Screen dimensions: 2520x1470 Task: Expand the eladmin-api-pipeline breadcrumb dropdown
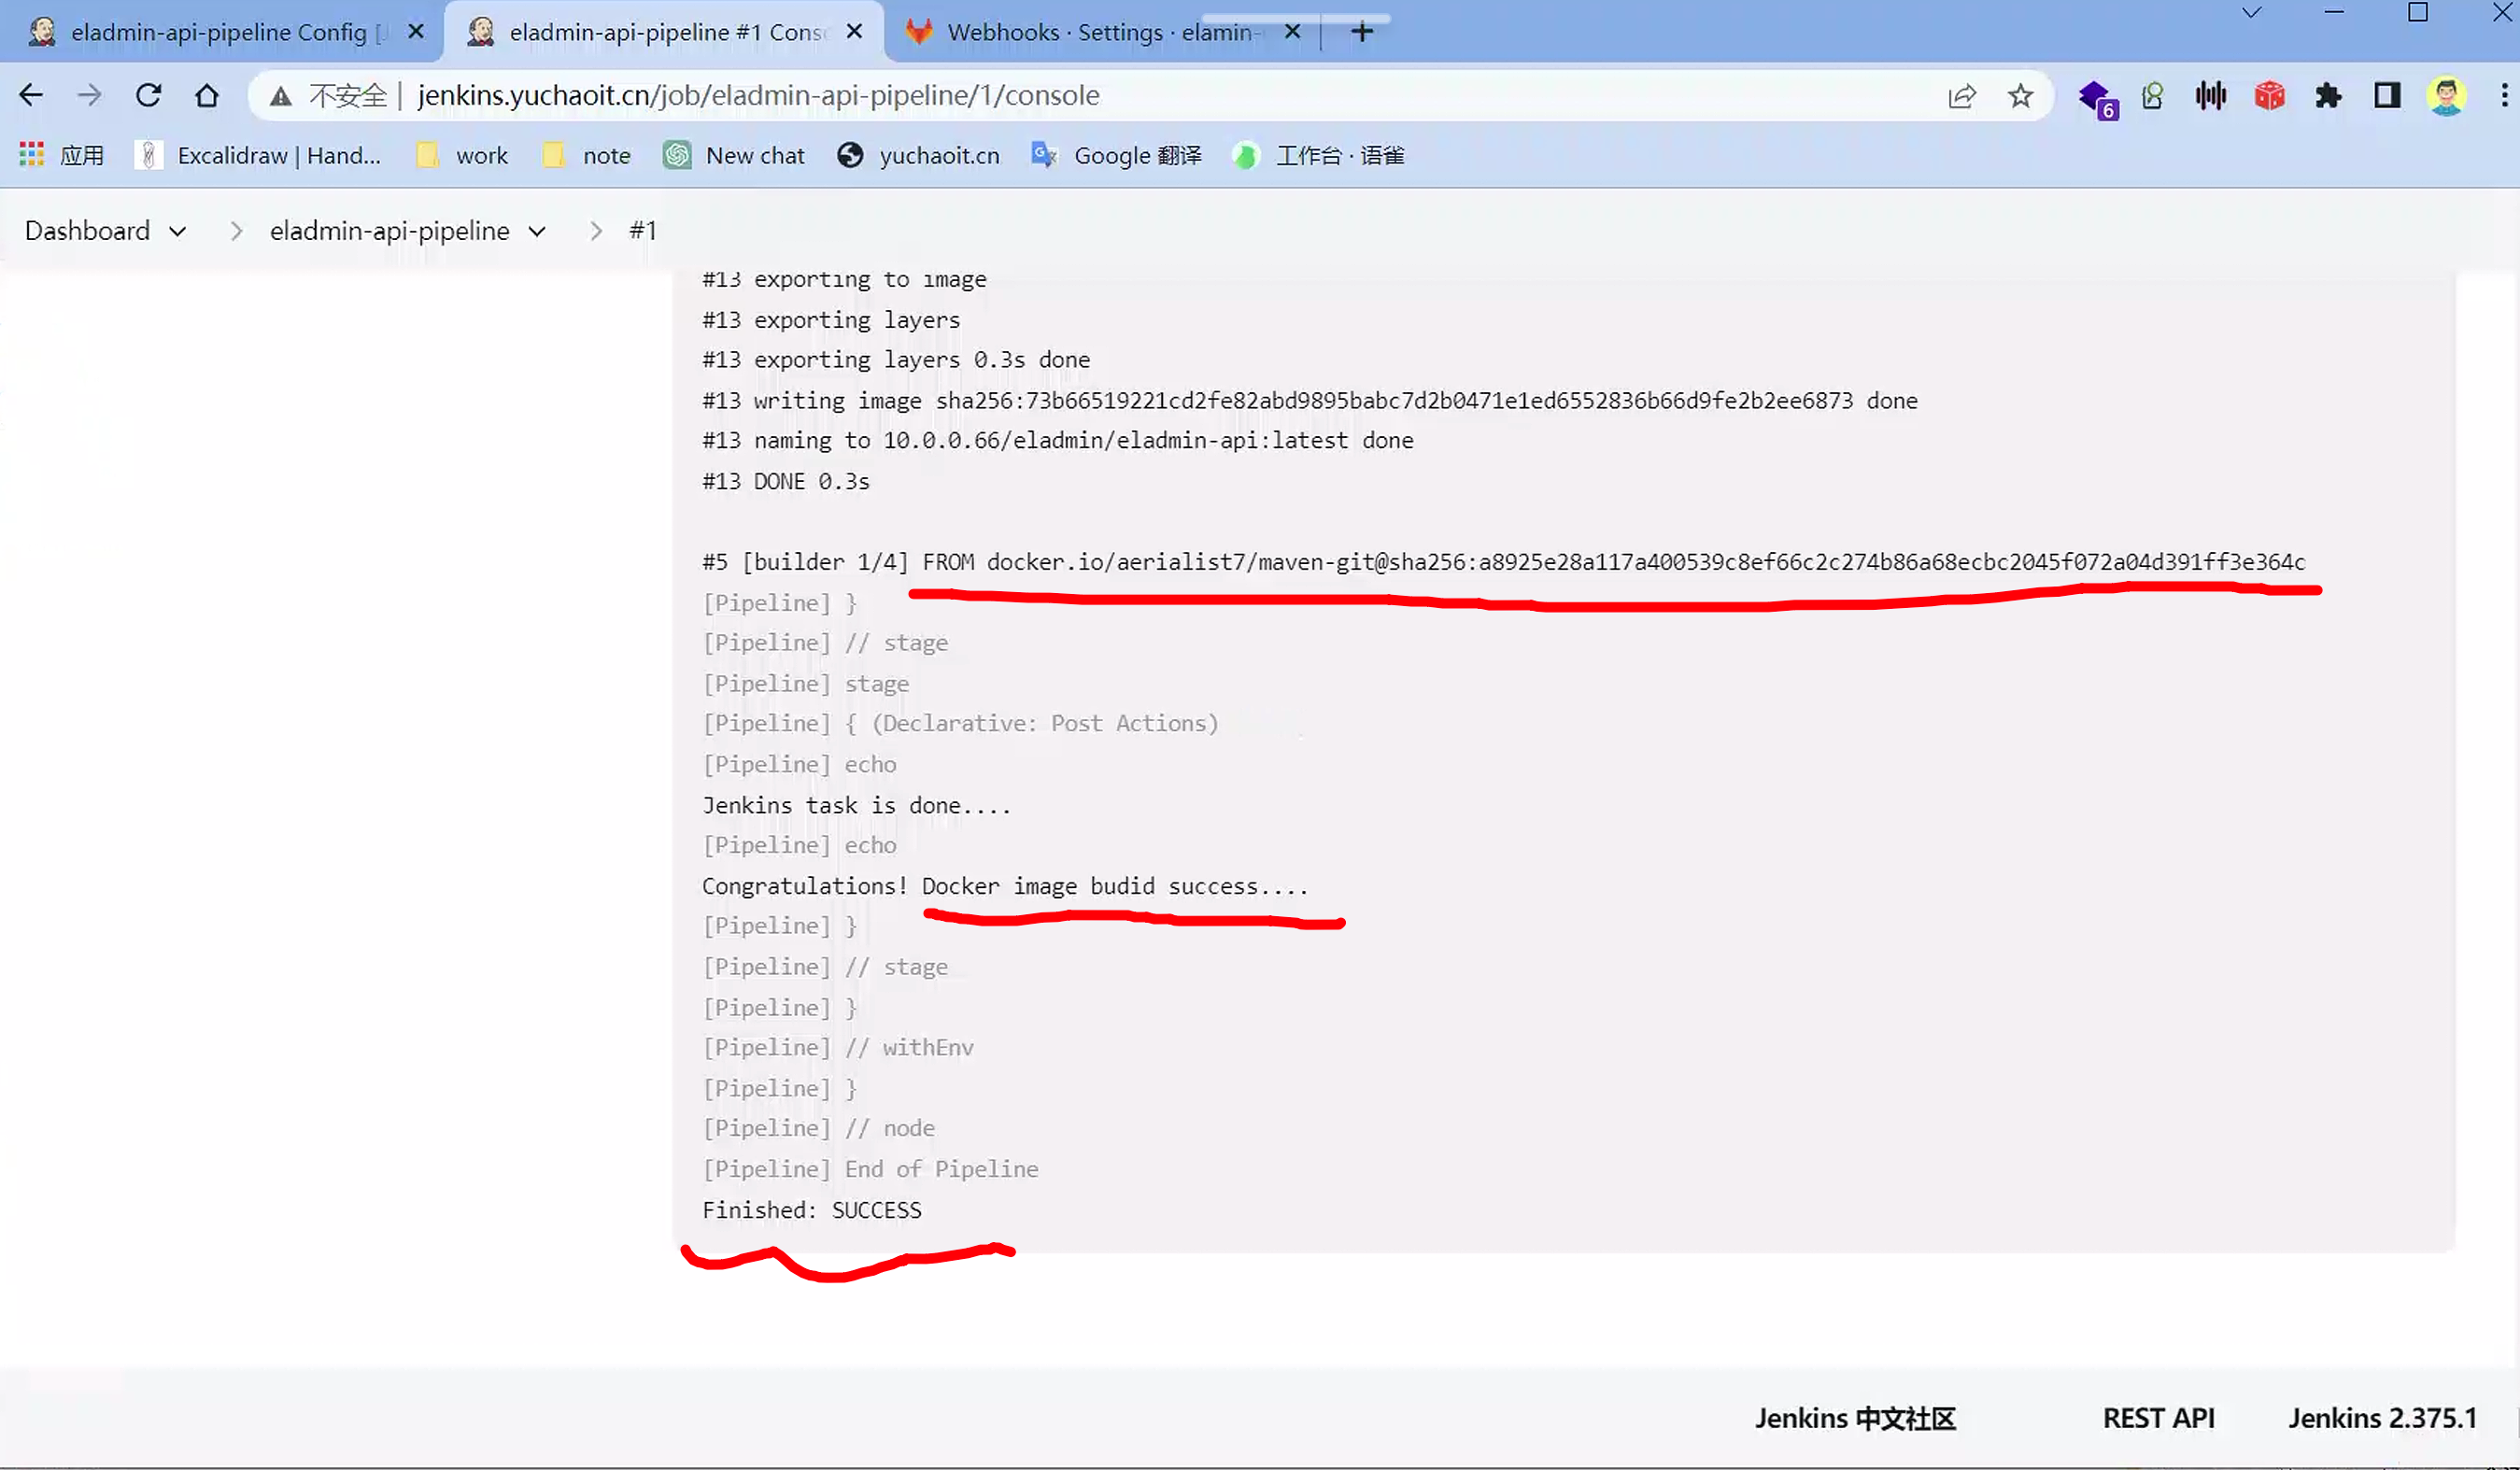click(x=537, y=231)
